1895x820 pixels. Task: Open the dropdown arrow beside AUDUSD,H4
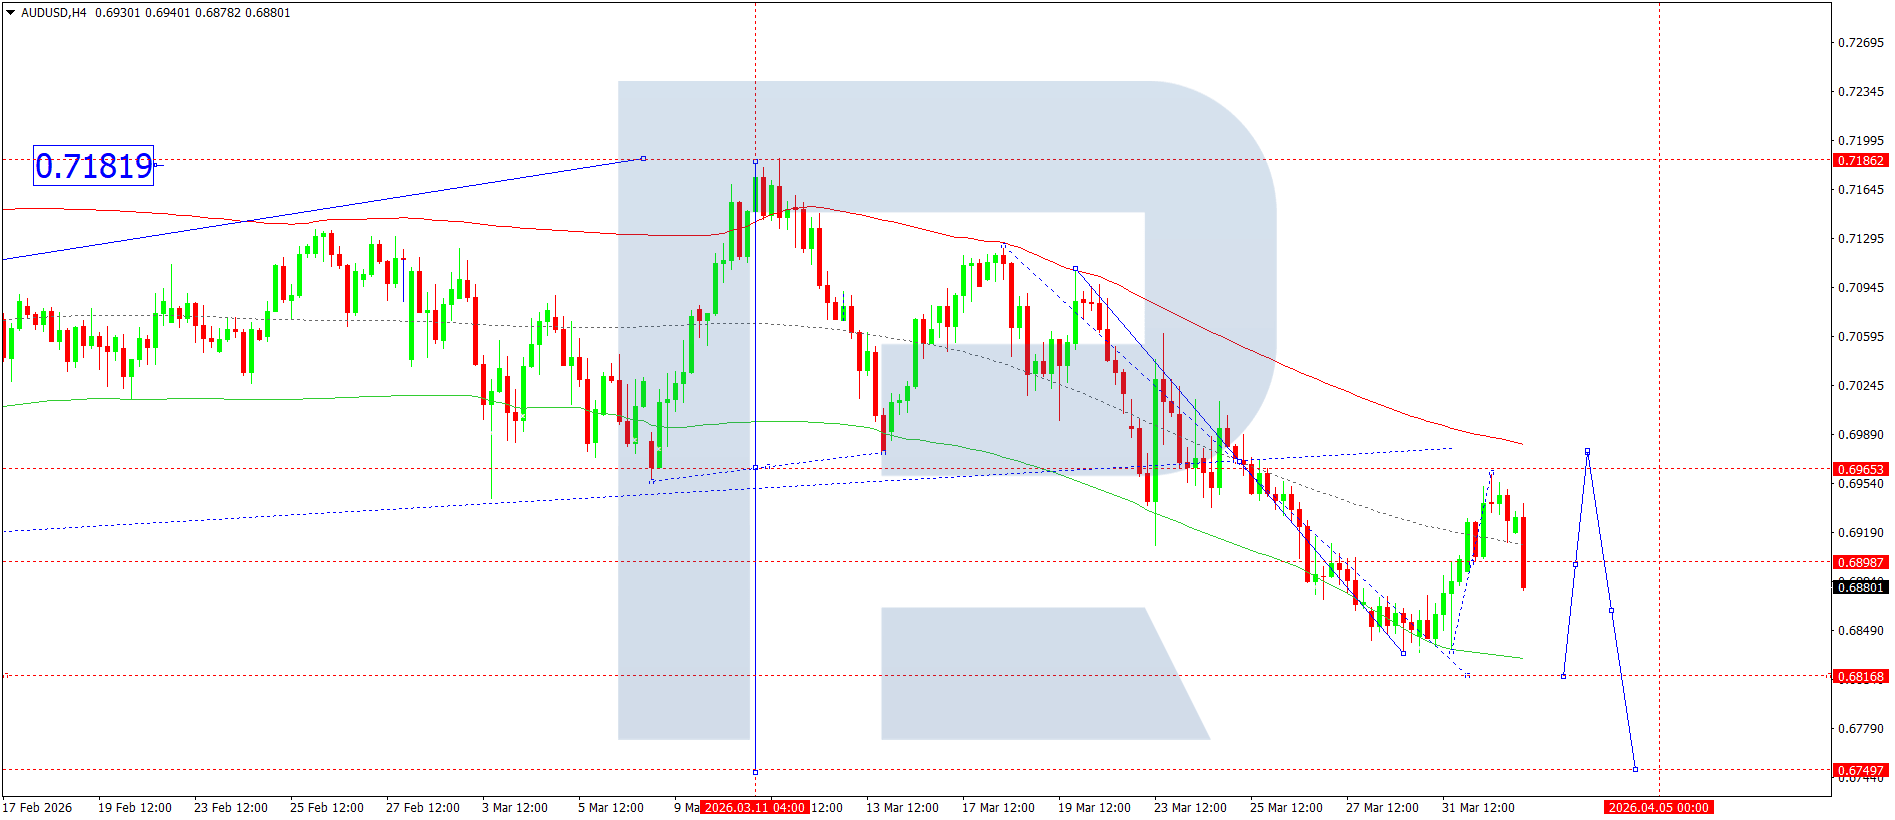click(x=10, y=13)
